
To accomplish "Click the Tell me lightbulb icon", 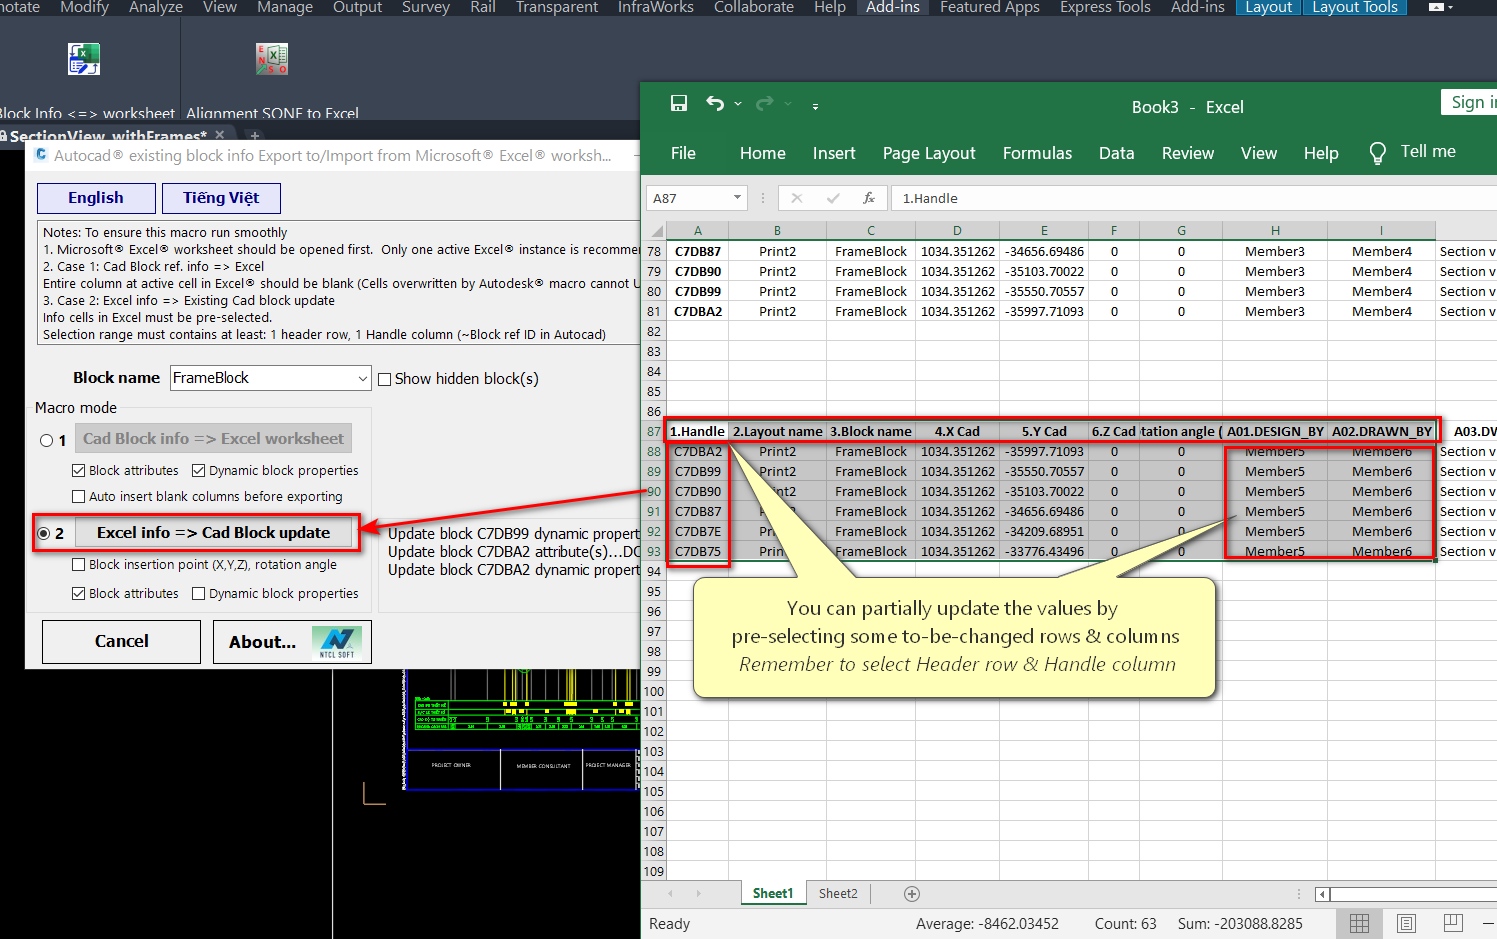I will click(x=1377, y=153).
